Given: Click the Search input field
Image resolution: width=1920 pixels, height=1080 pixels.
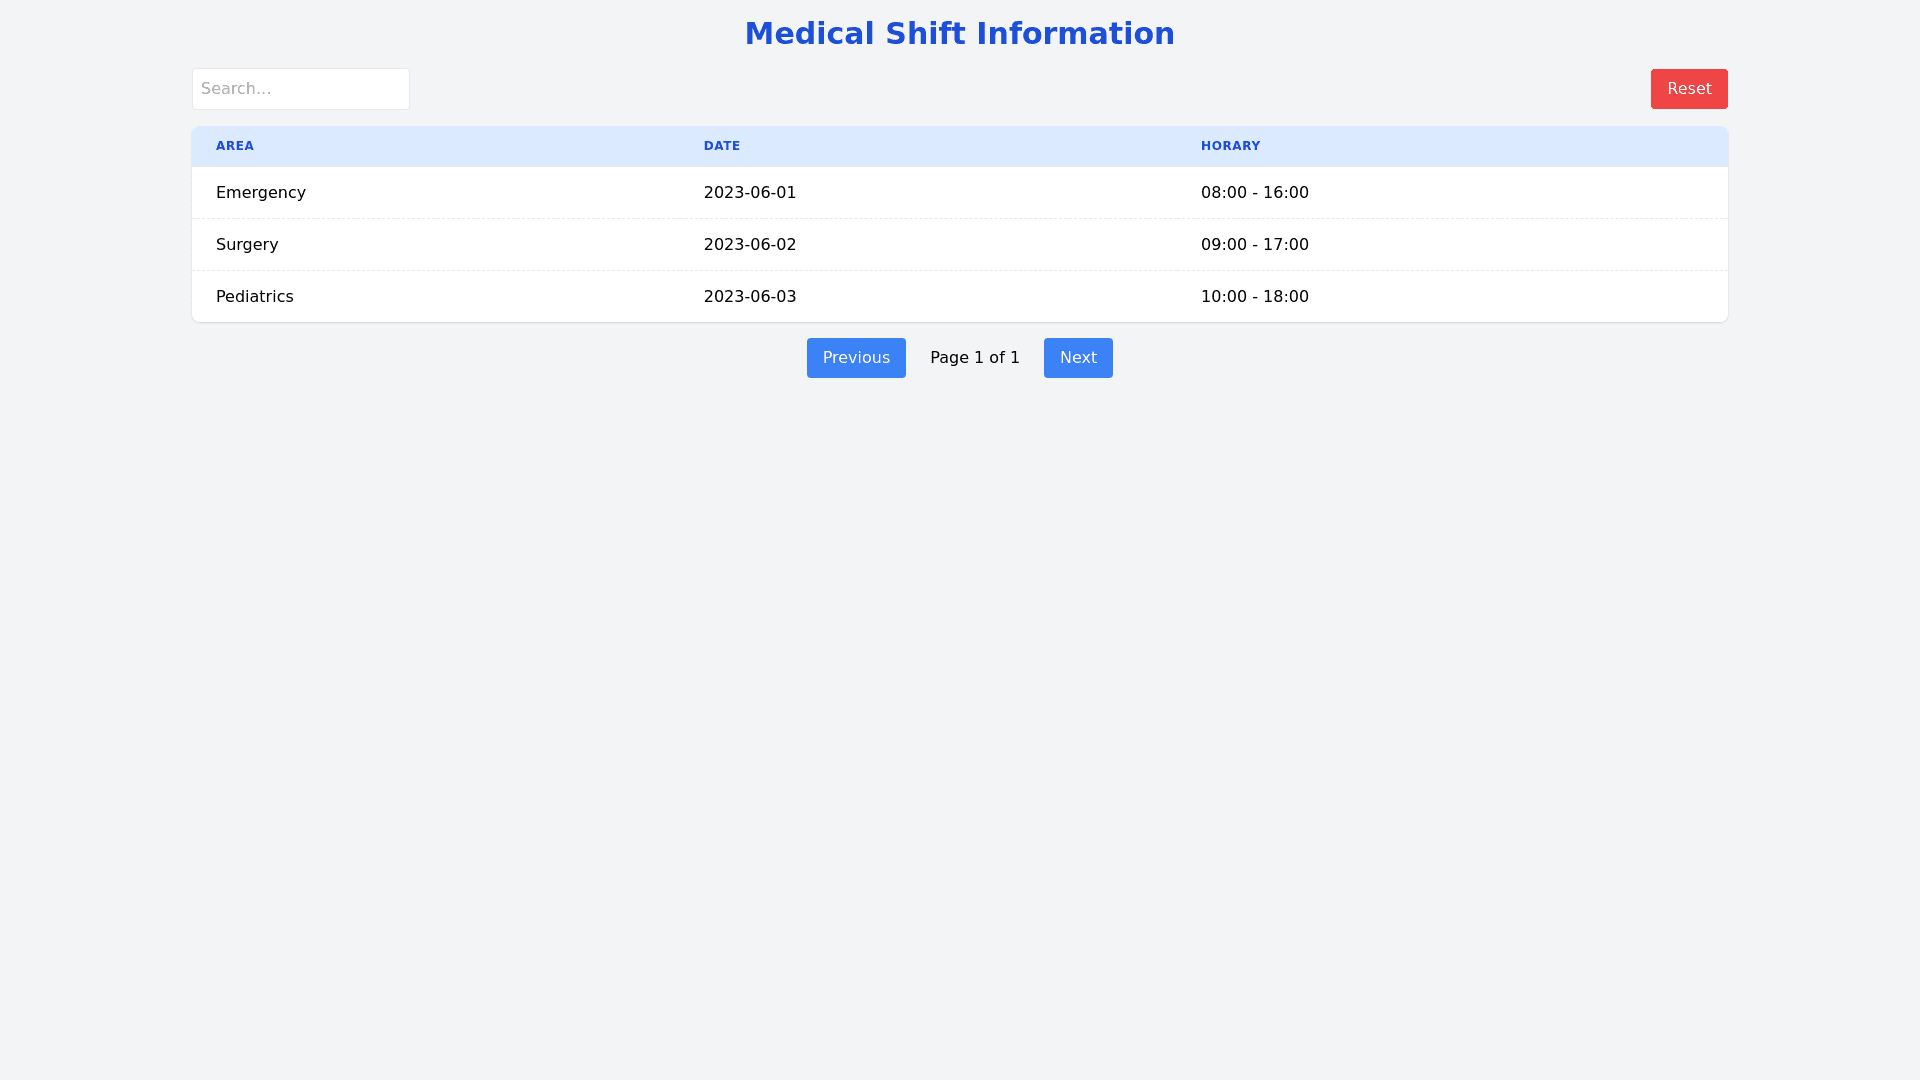Looking at the screenshot, I should [301, 89].
